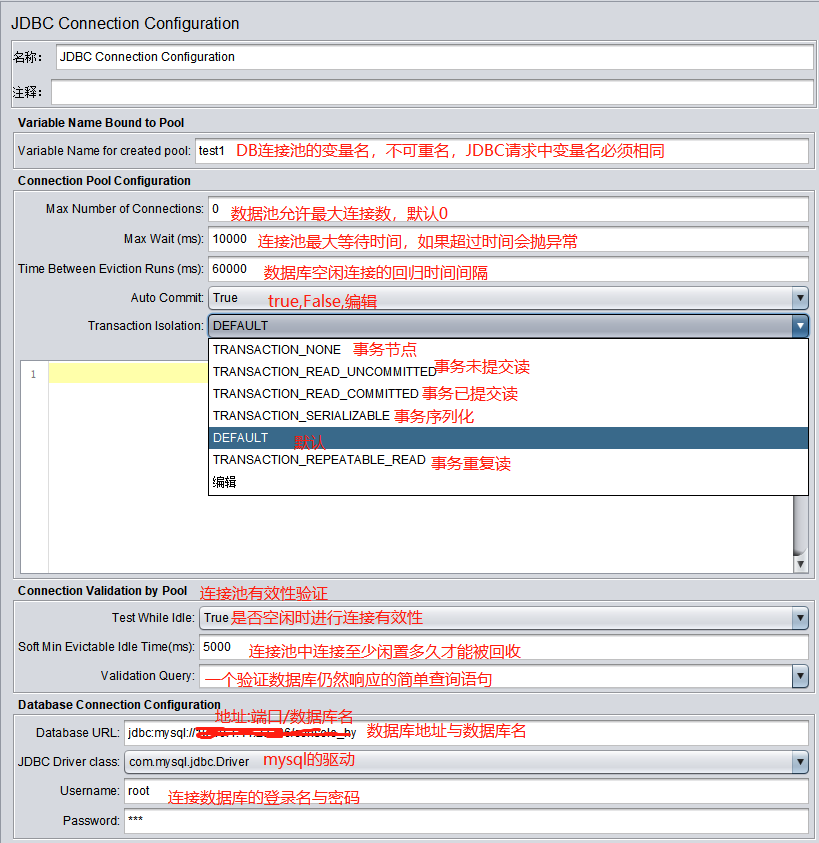Edit the Variable Name for created pool field
Viewport: 819px width, 843px height.
(x=501, y=151)
